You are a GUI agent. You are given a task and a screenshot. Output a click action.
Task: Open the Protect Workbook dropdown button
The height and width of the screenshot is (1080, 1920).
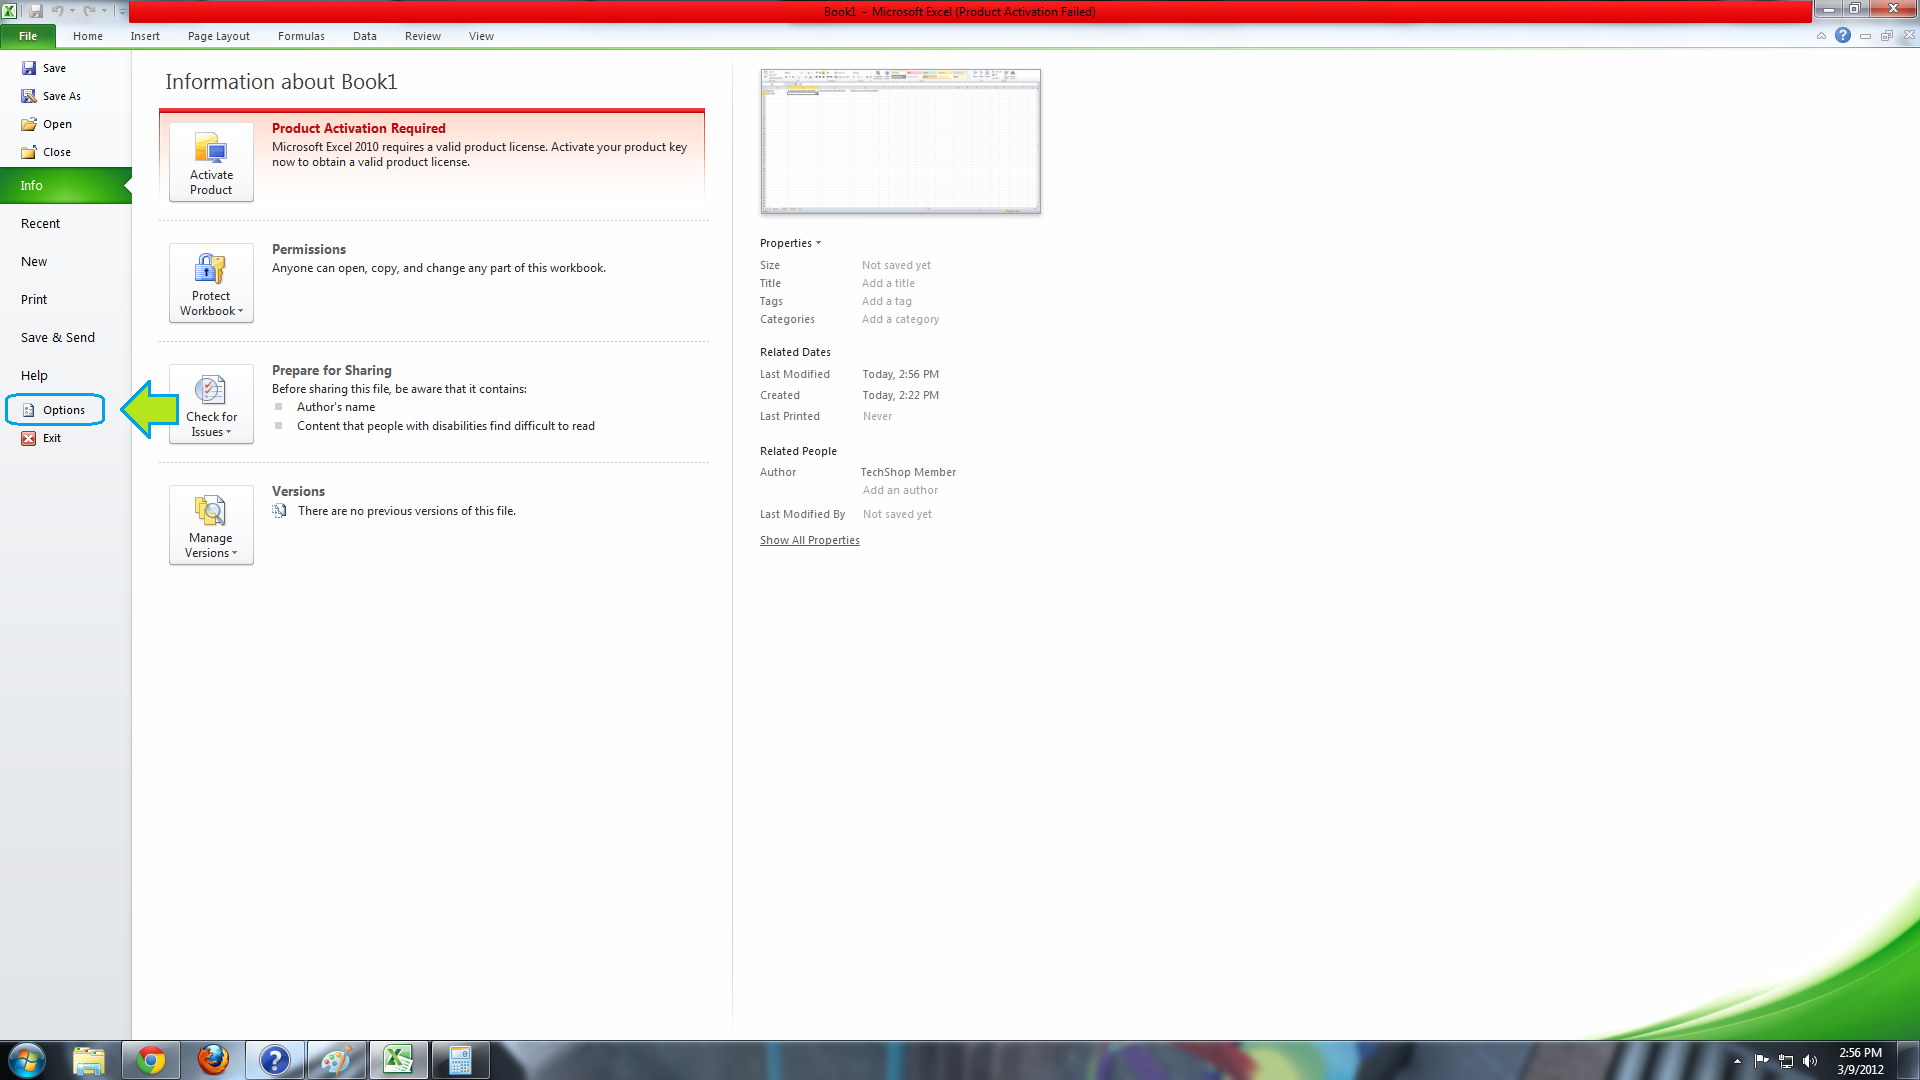pyautogui.click(x=211, y=283)
